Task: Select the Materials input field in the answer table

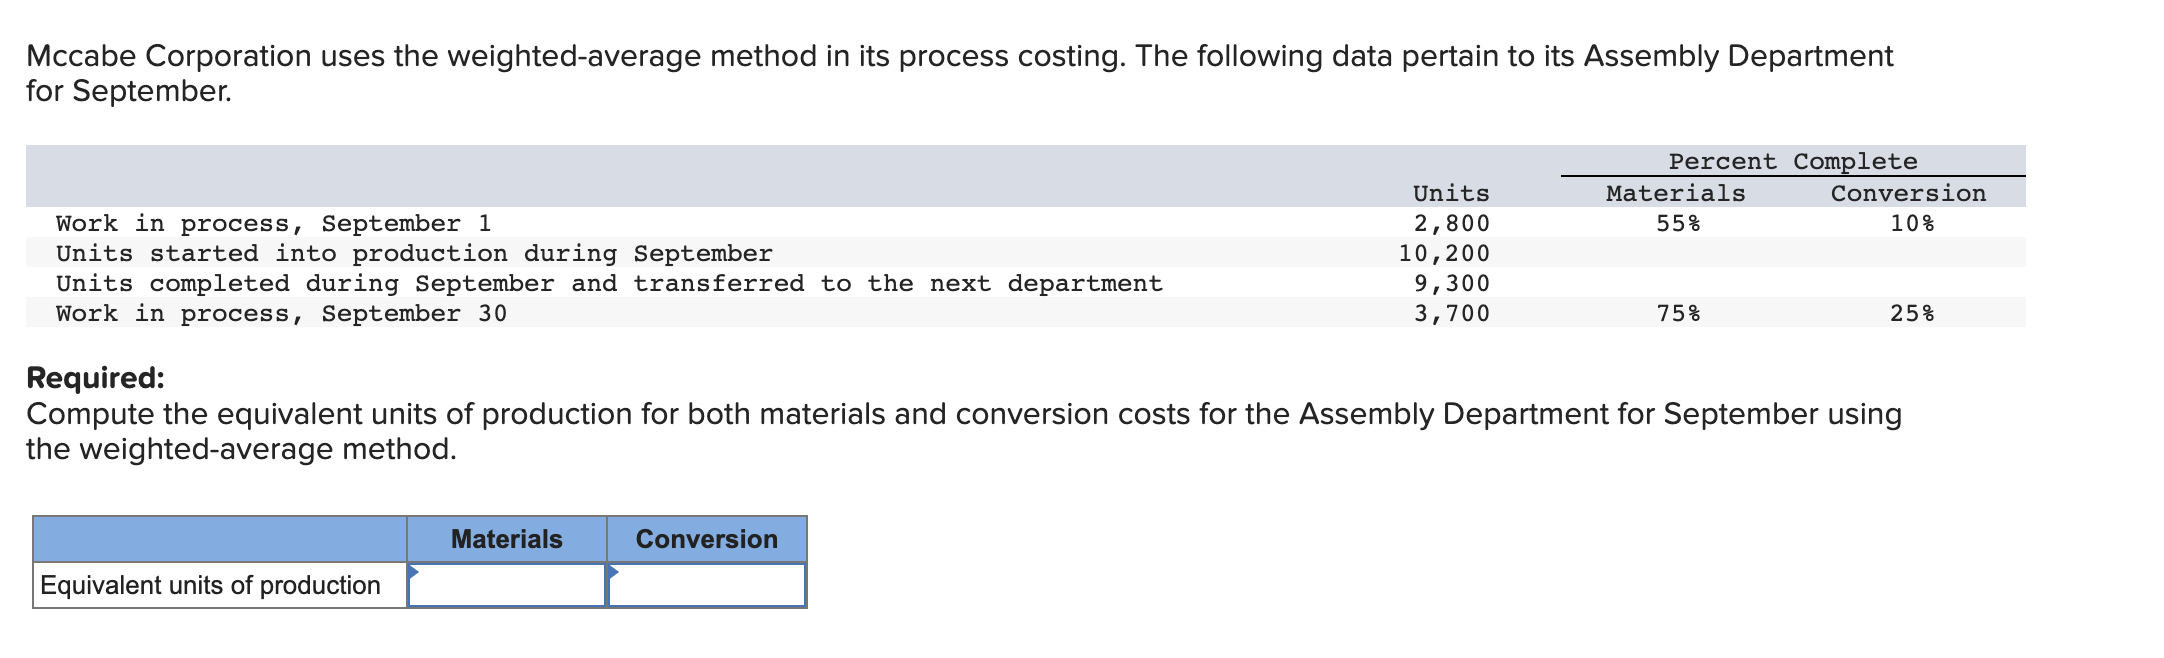Action: 505,585
